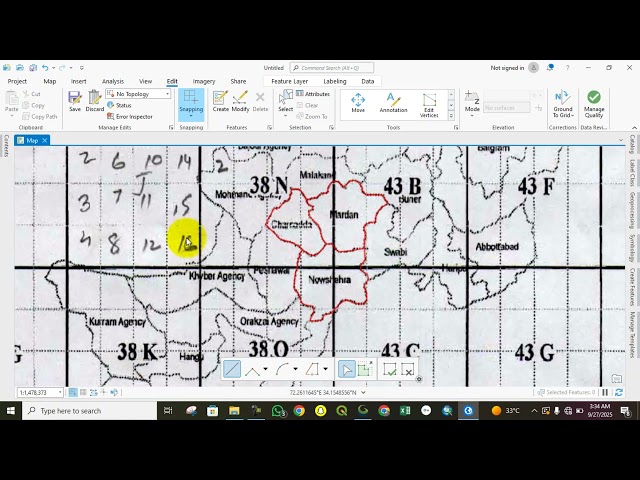Open the Analysis ribbon tab
Screen dimensions: 640x480
coord(113,81)
